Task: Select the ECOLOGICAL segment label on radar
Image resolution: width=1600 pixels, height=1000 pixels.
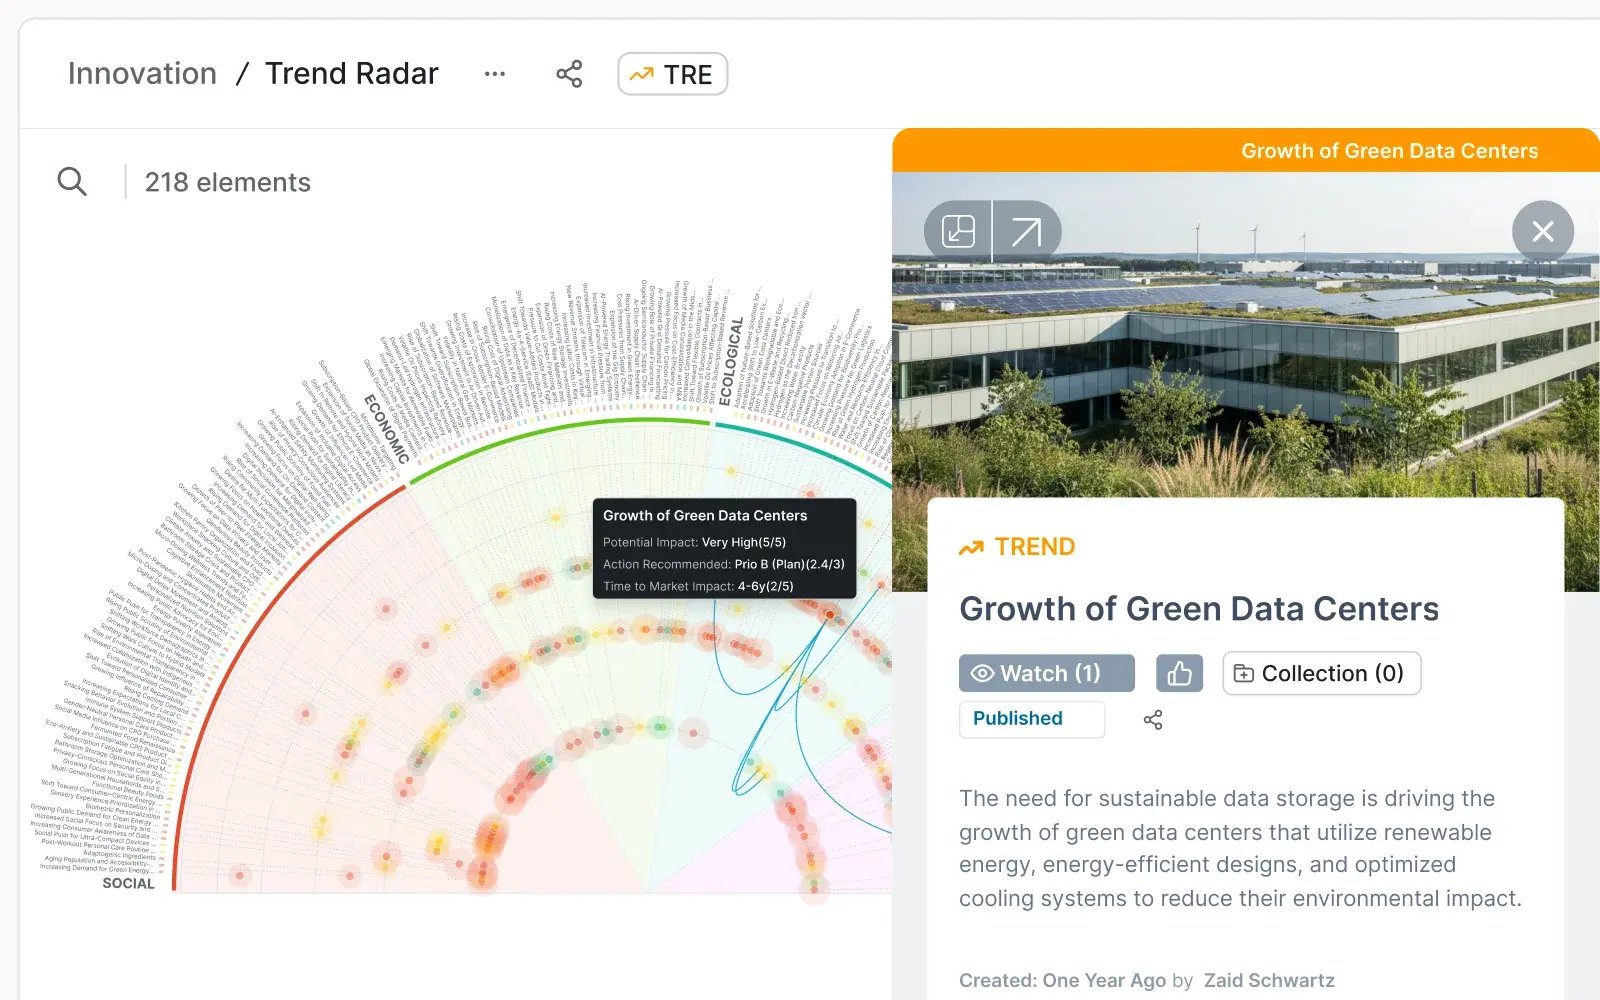Action: 732,361
